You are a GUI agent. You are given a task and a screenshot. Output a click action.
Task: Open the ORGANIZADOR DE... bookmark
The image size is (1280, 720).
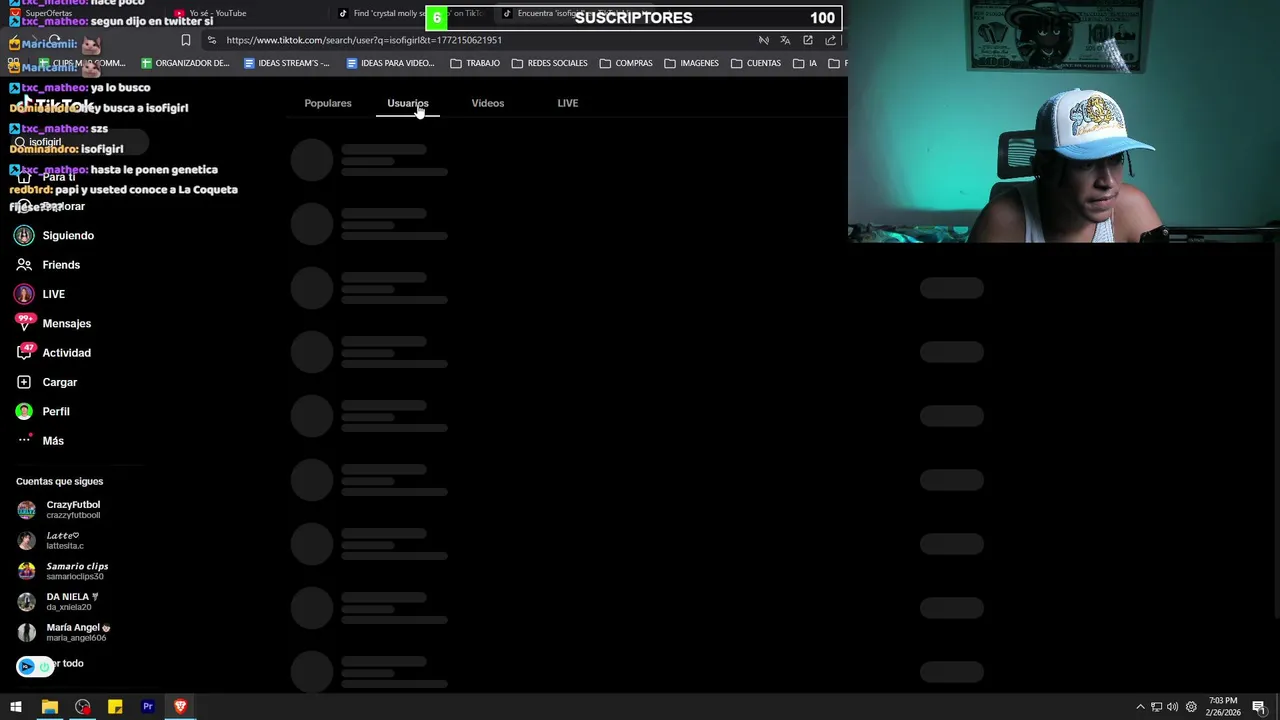point(185,63)
